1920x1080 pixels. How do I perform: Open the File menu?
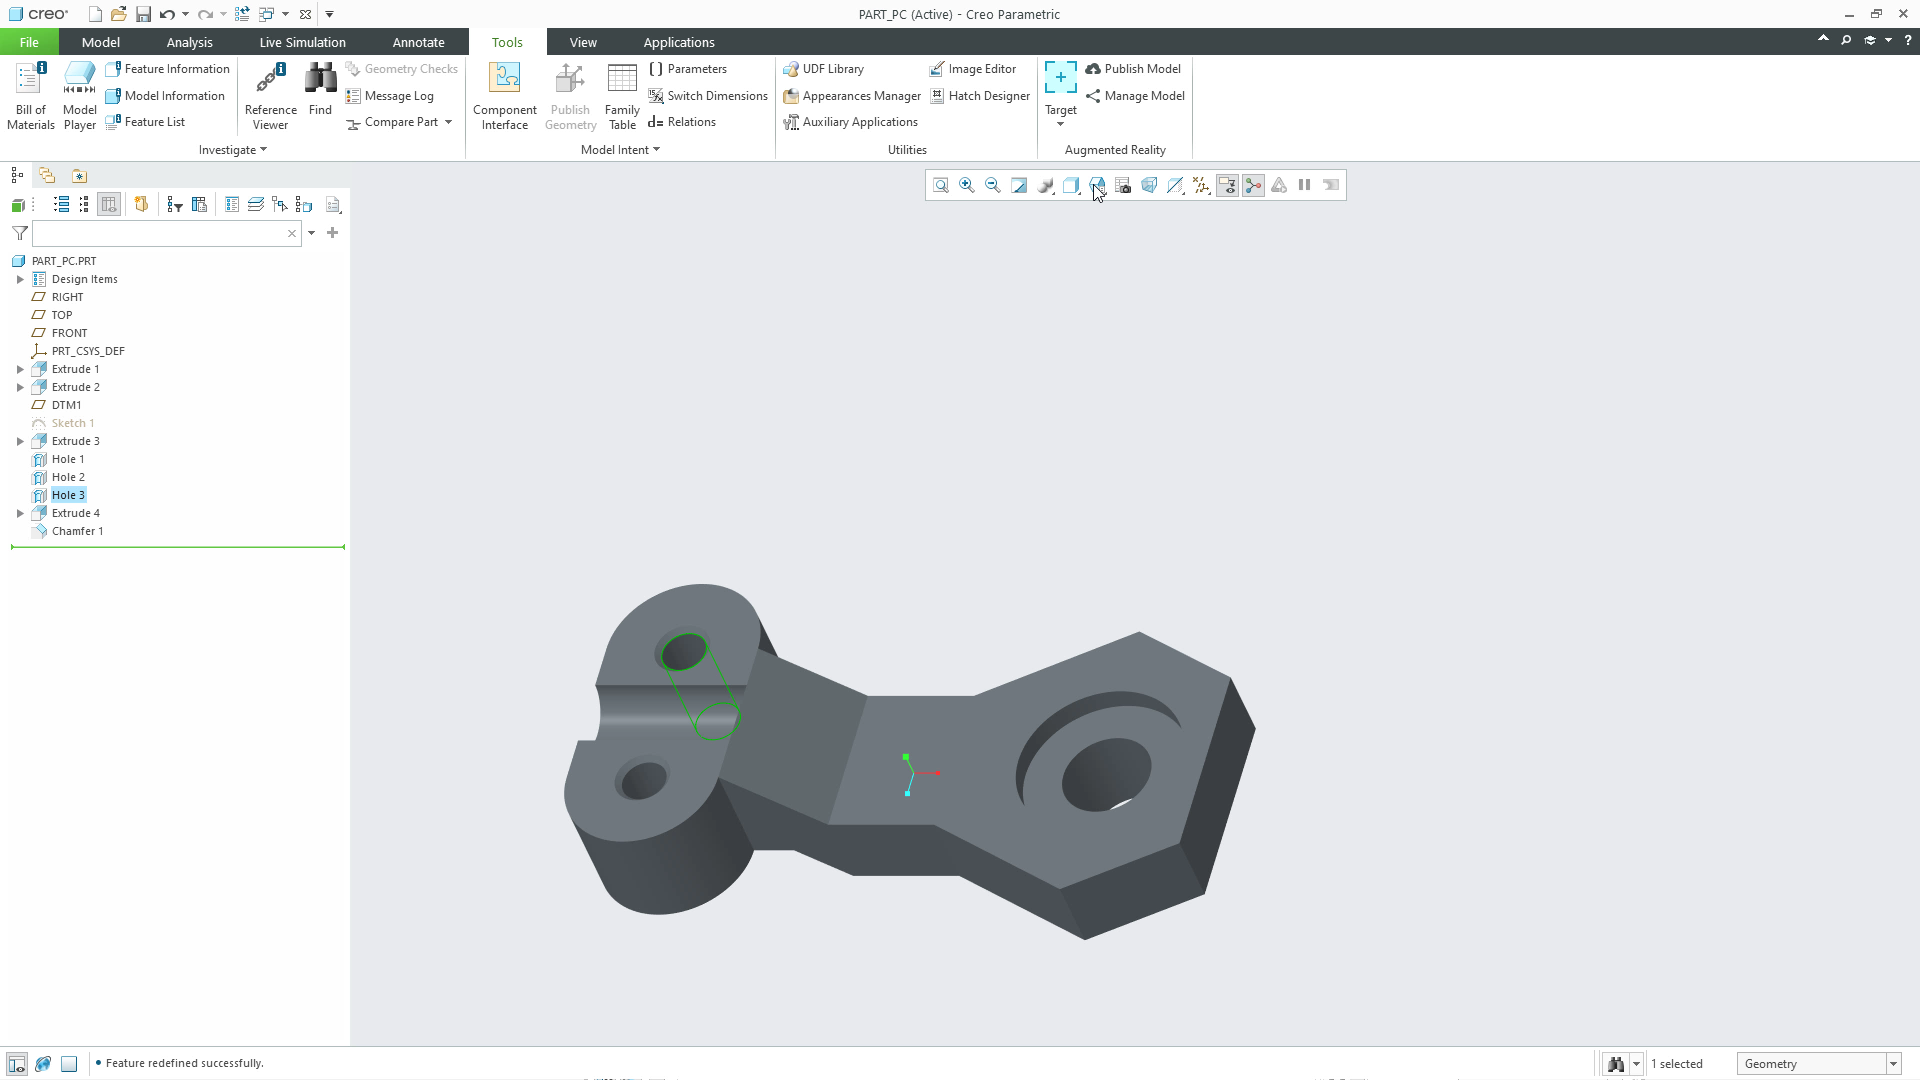point(29,42)
